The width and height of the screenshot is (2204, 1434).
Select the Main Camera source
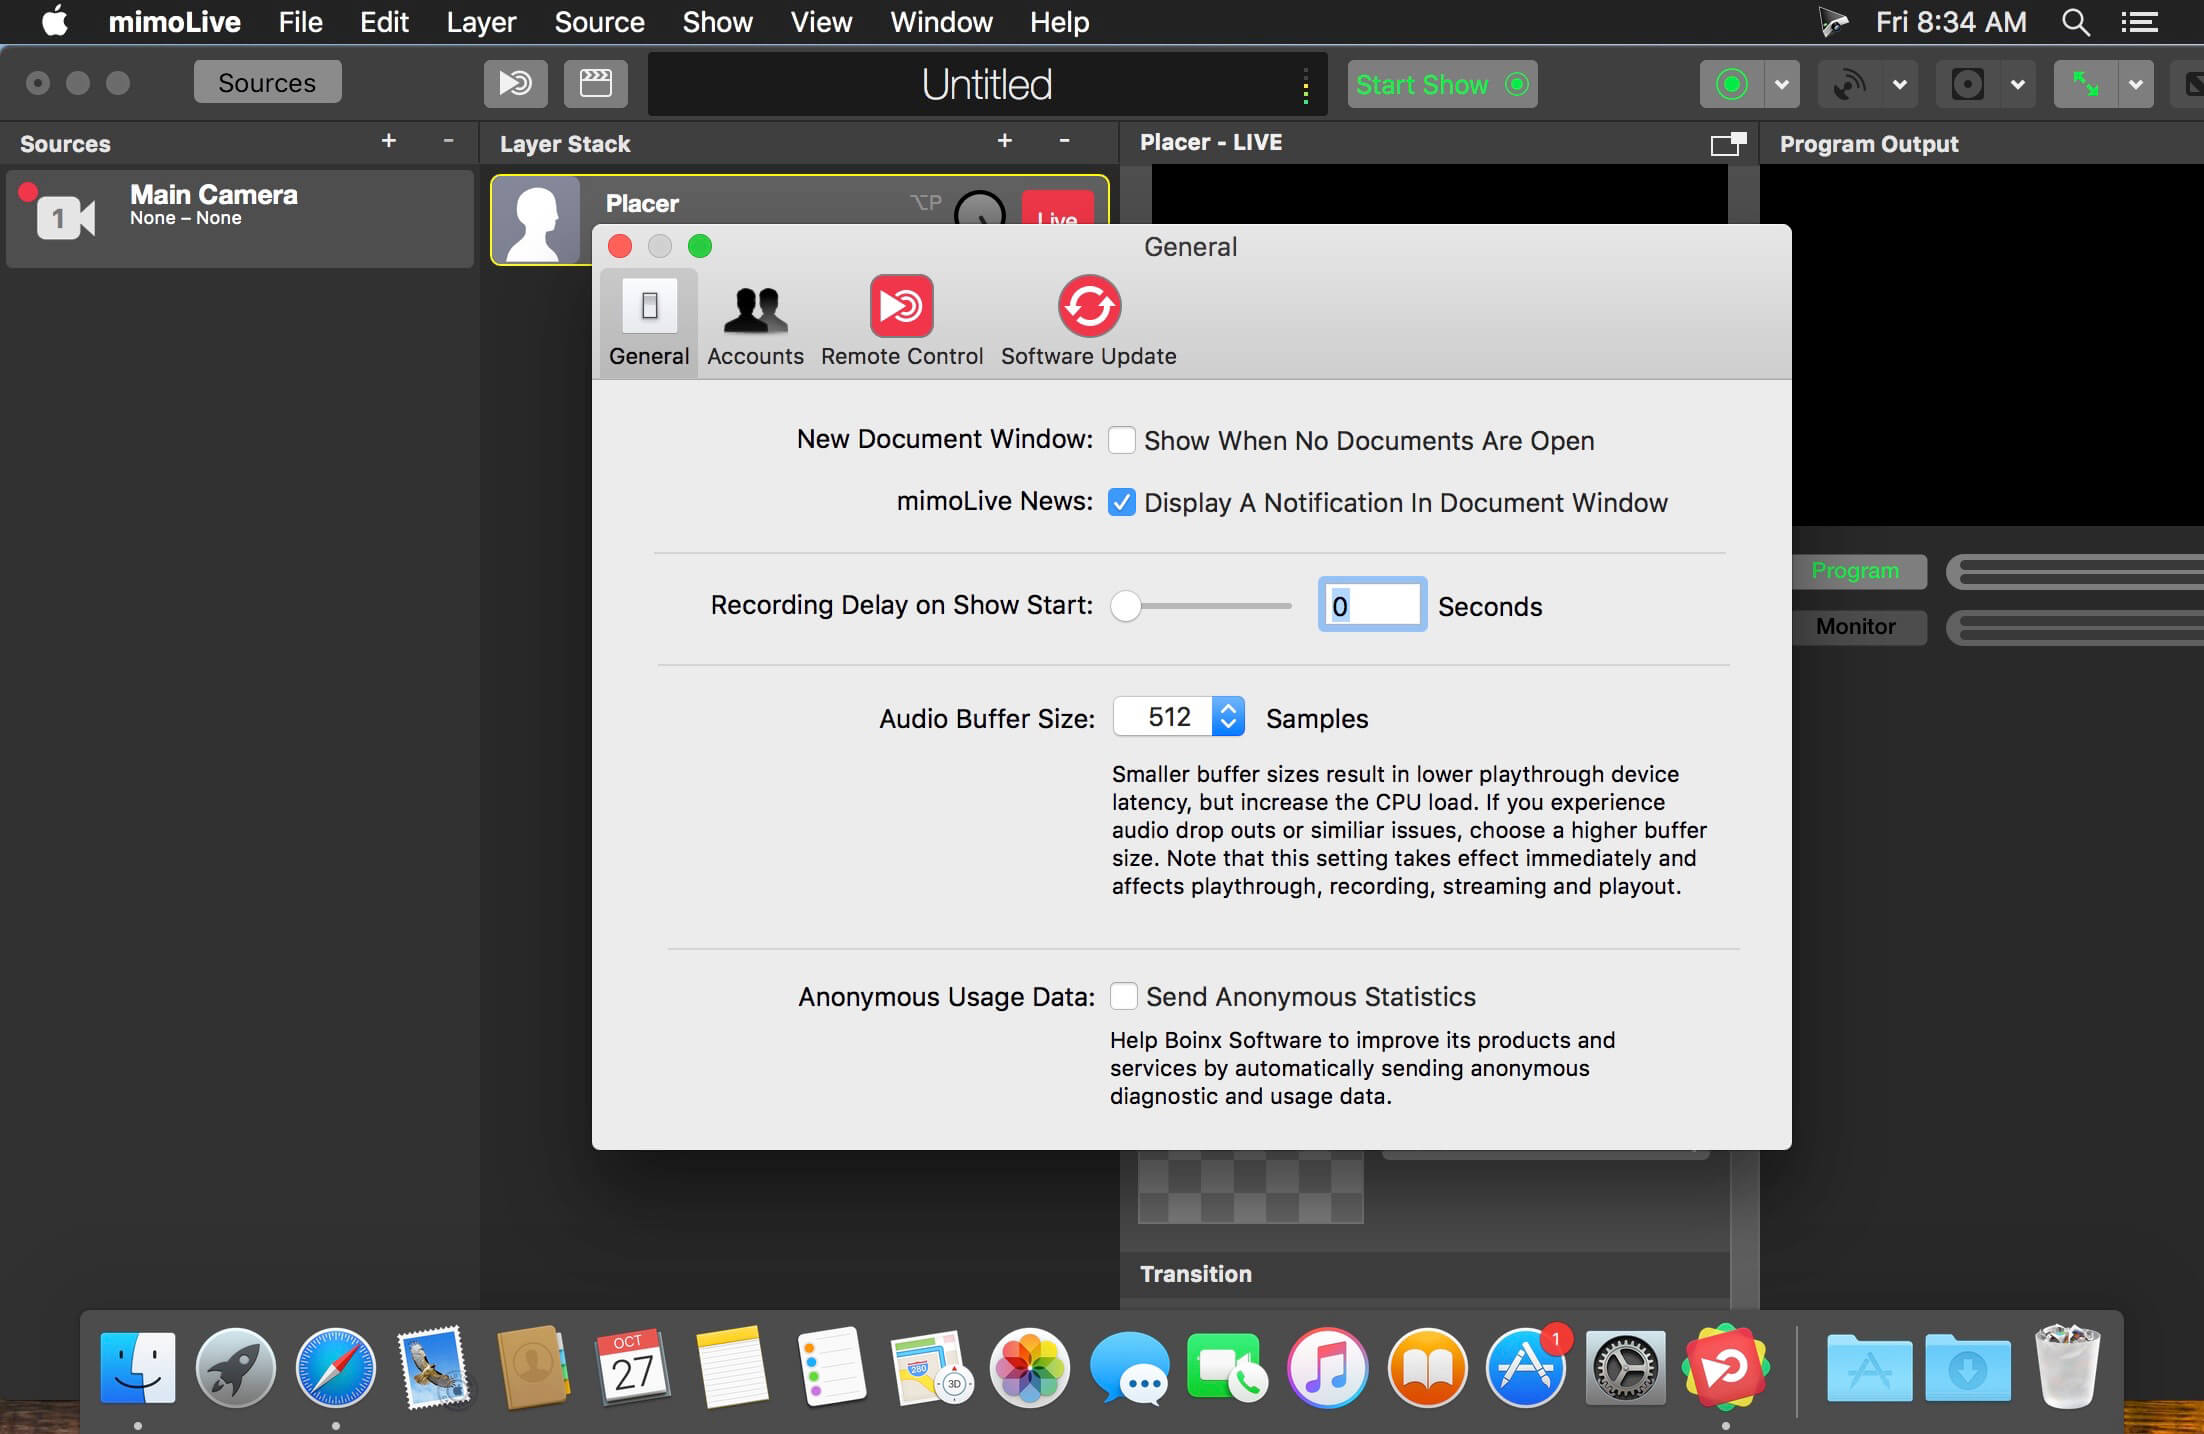(240, 218)
